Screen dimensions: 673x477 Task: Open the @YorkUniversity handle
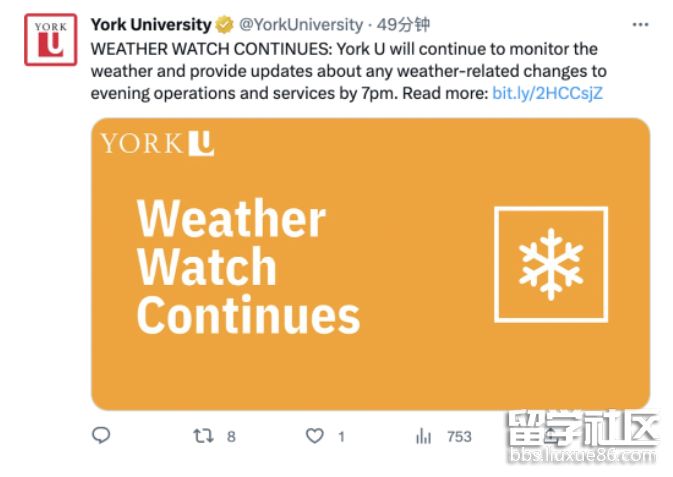click(301, 24)
